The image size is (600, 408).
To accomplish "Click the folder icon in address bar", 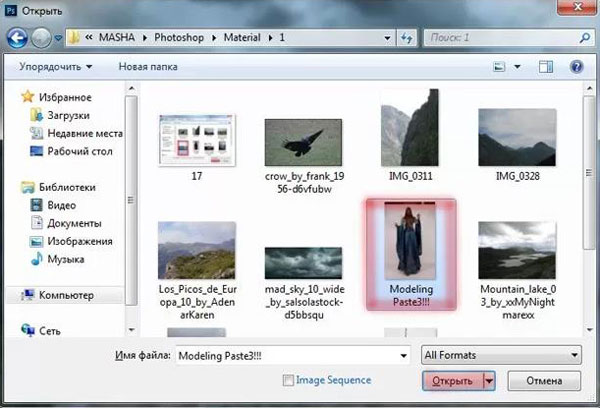I will coord(74,38).
